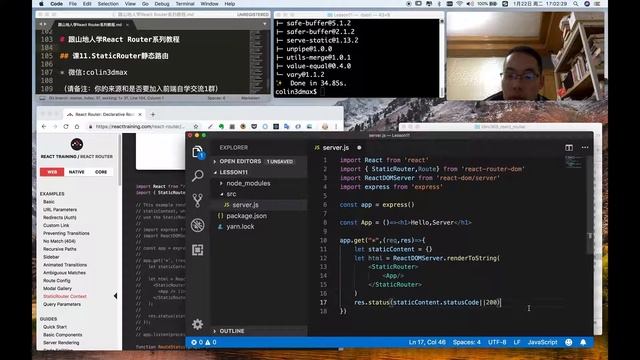This screenshot has height=360, width=640.
Task: Click the Ln 17, Col 46 status entry
Action: coord(427,342)
